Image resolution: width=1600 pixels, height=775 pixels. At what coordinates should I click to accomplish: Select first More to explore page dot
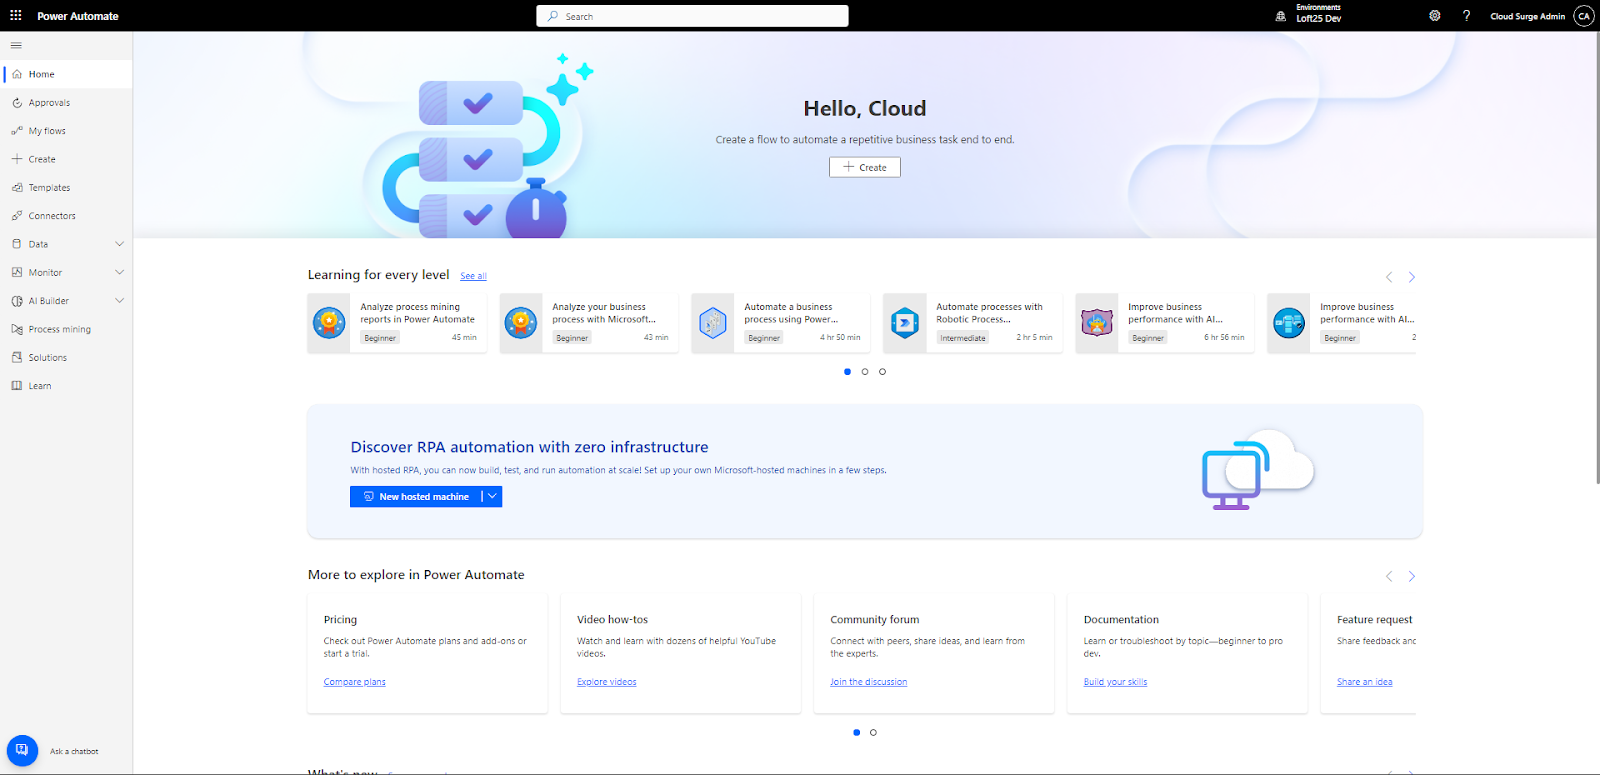click(x=856, y=733)
